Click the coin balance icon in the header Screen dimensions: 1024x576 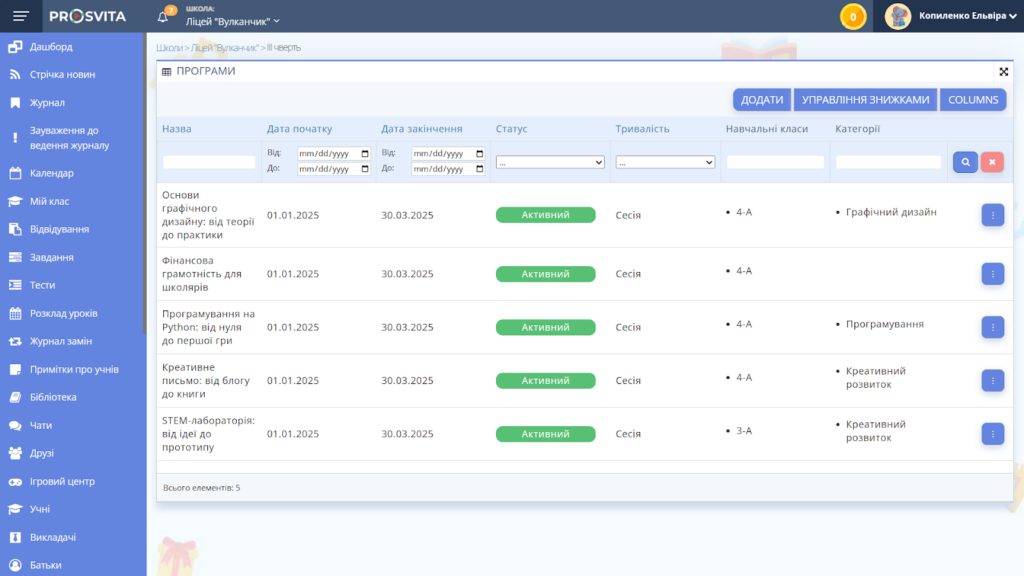tap(853, 16)
